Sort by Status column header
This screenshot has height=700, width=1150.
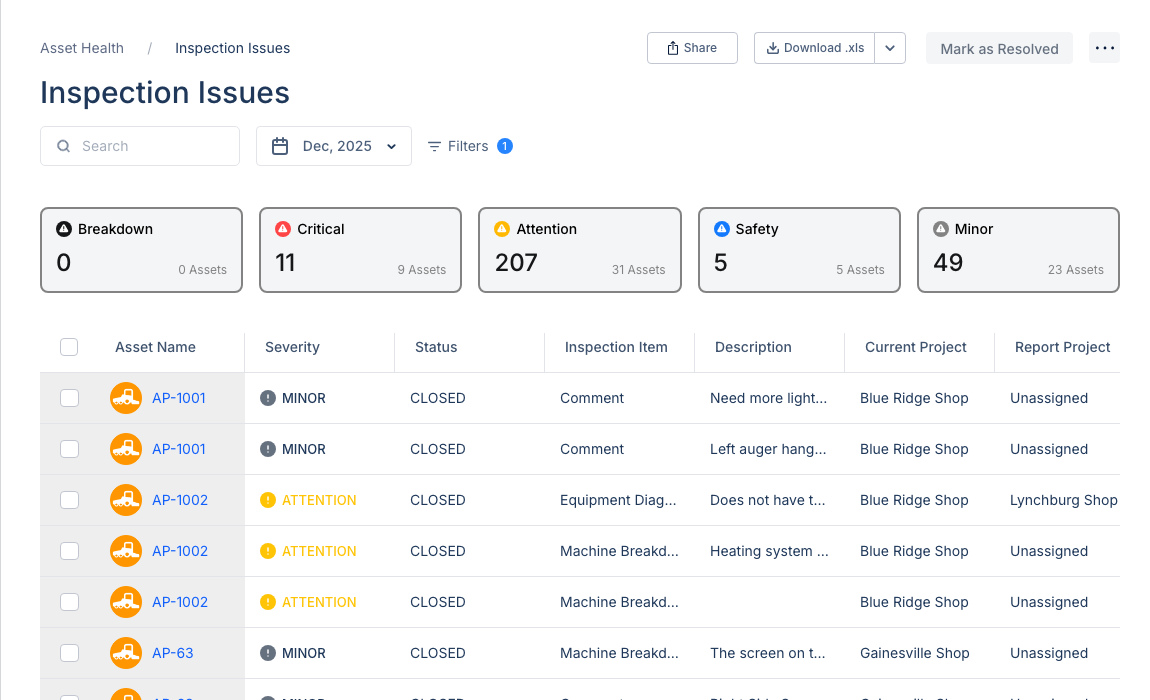(436, 347)
